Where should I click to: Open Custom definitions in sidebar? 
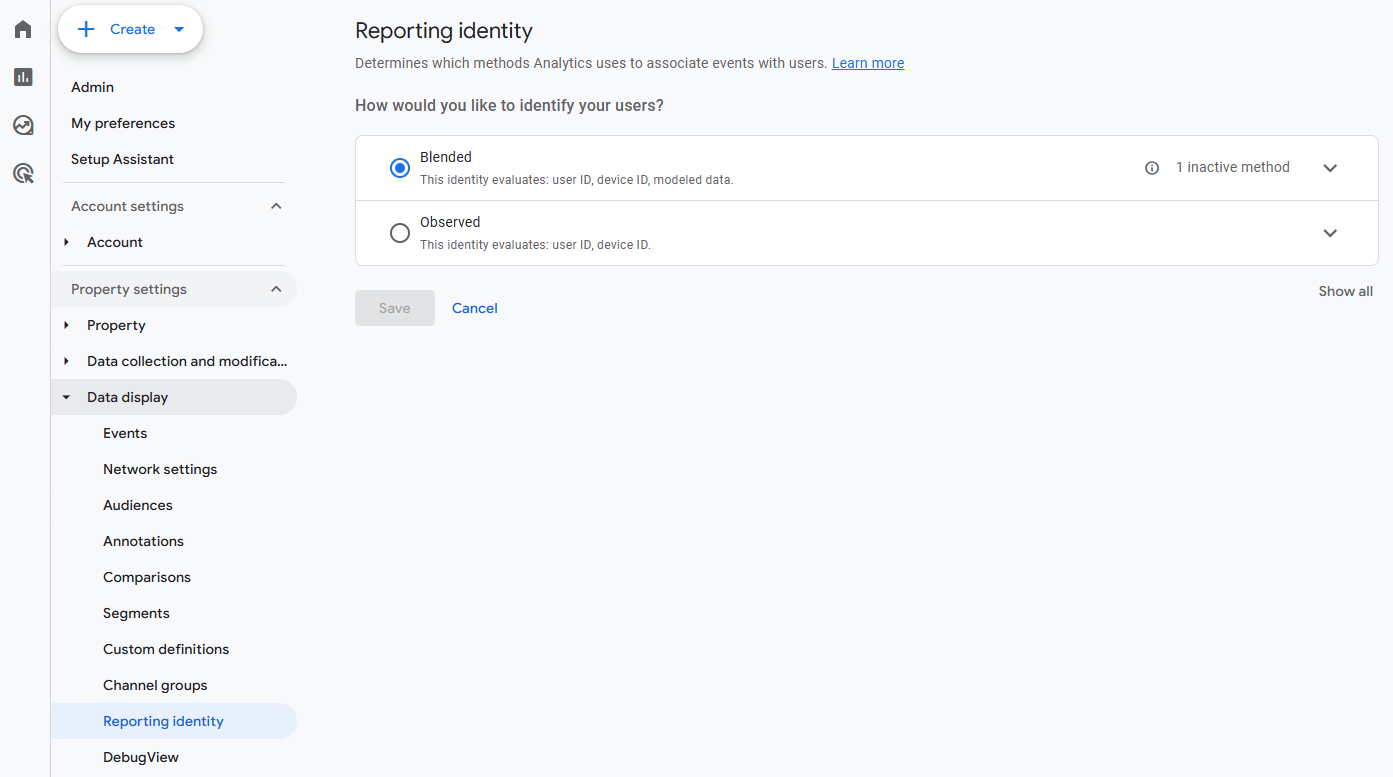coord(166,649)
